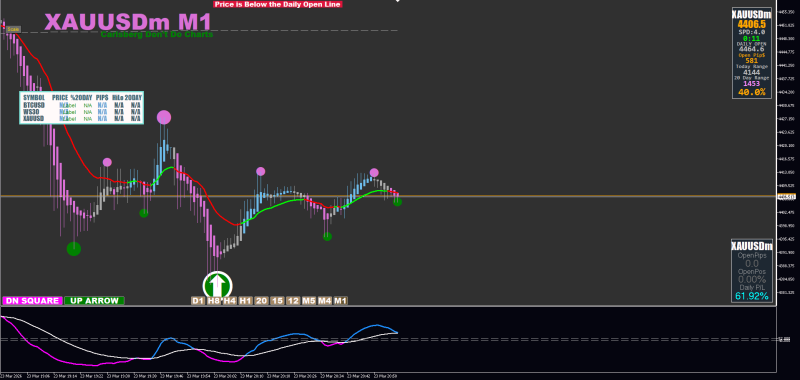
Task: Click the current price label on the price axis
Action: tap(786, 196)
